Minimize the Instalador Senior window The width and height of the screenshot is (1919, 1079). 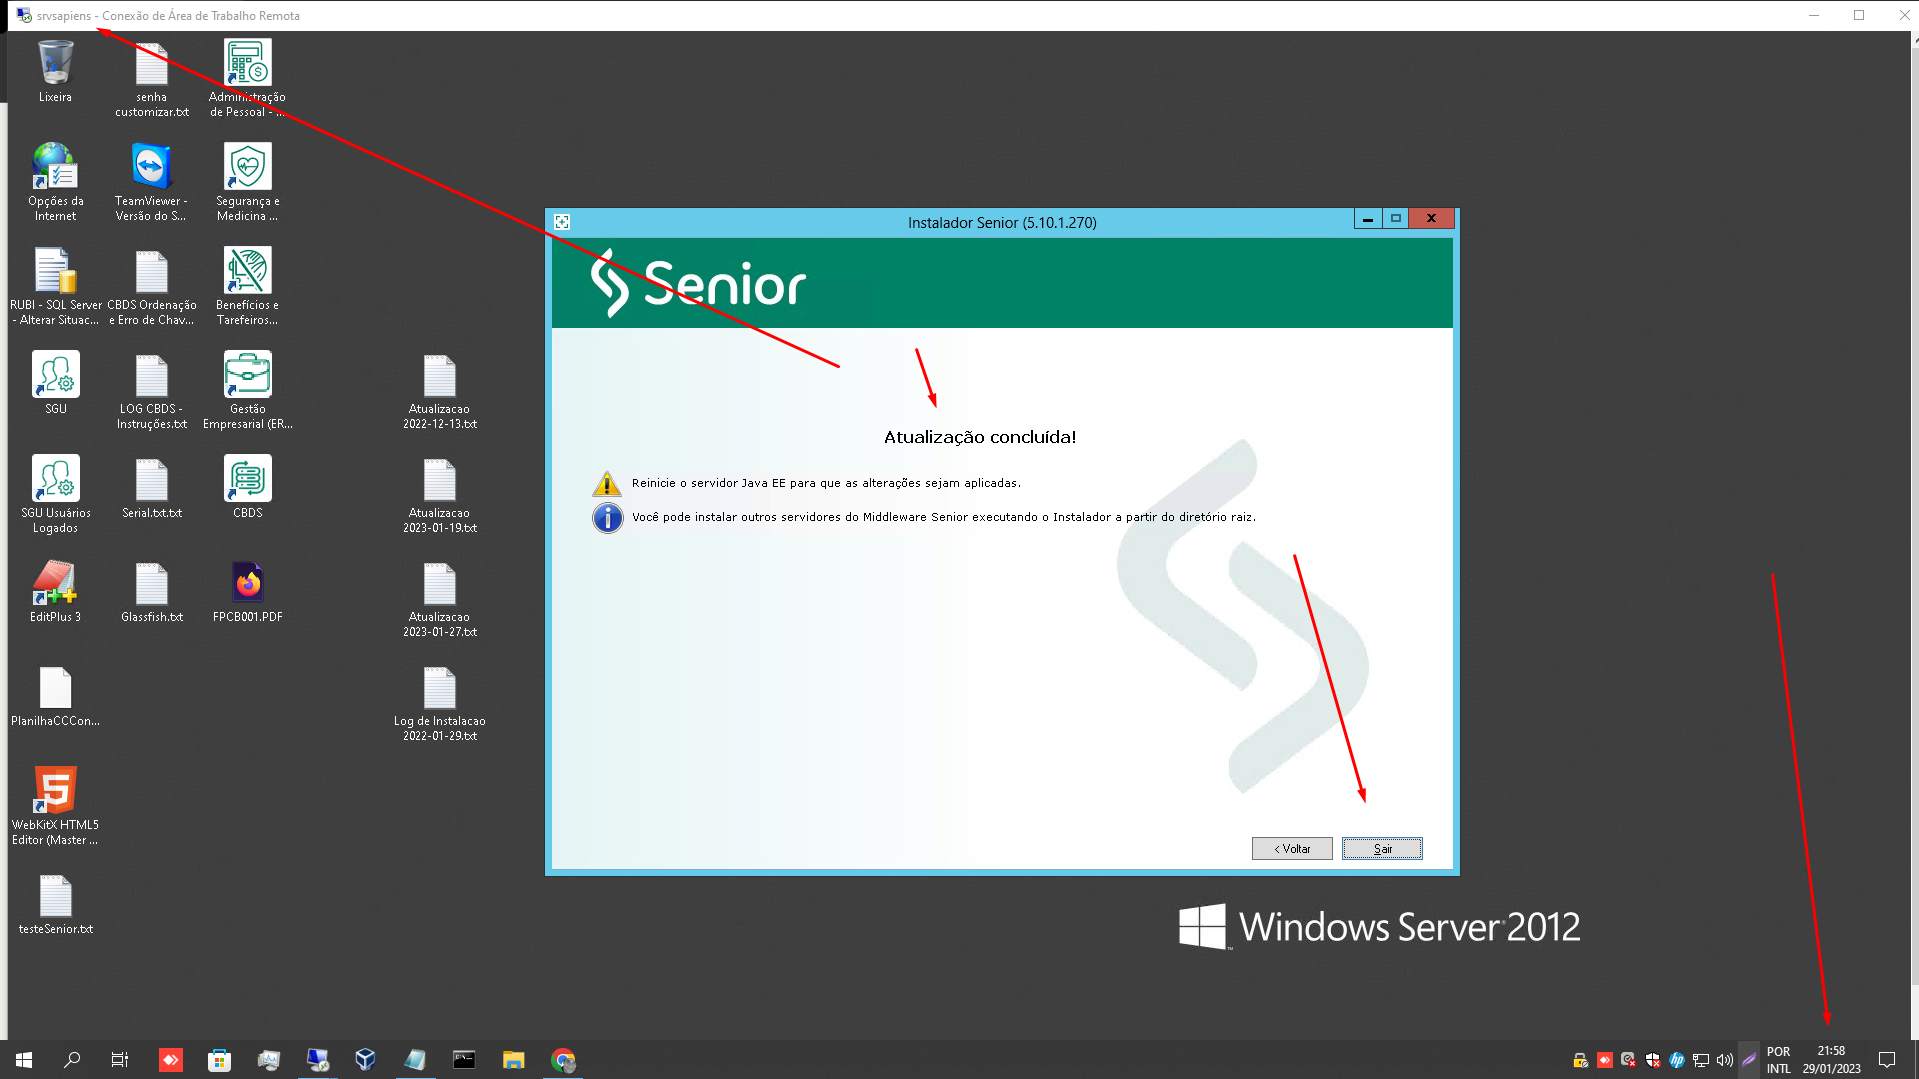point(1367,218)
